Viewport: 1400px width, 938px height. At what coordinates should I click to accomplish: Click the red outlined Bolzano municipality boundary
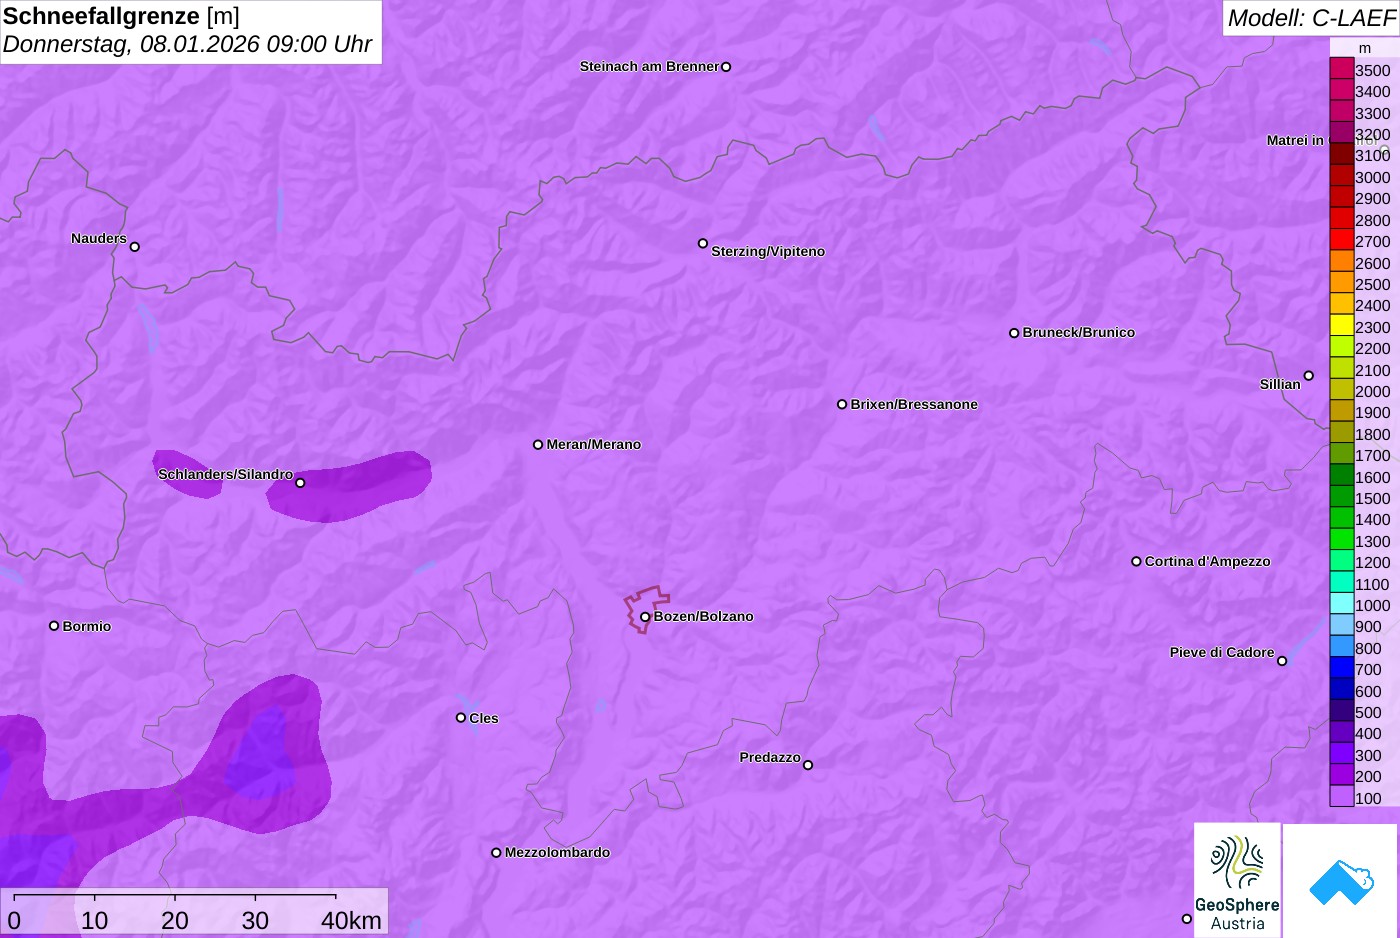coord(647,609)
